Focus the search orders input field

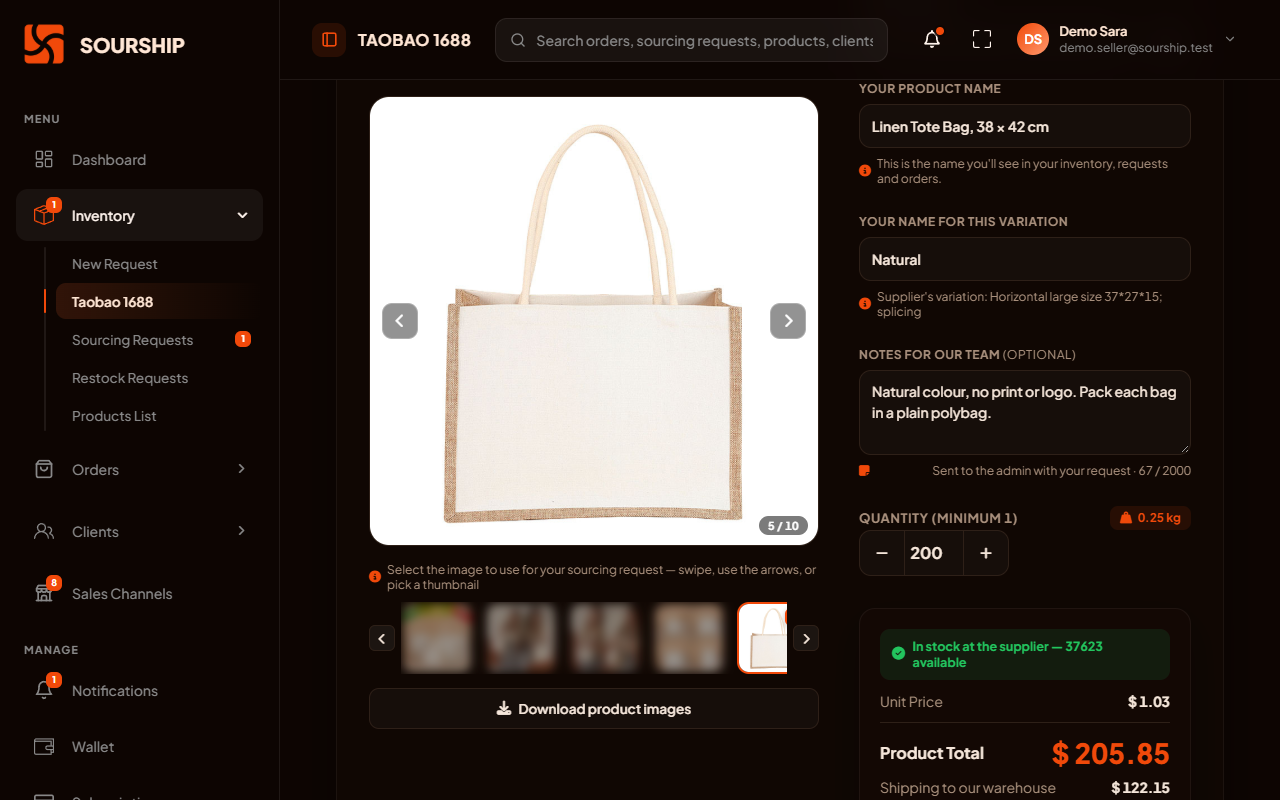[691, 40]
